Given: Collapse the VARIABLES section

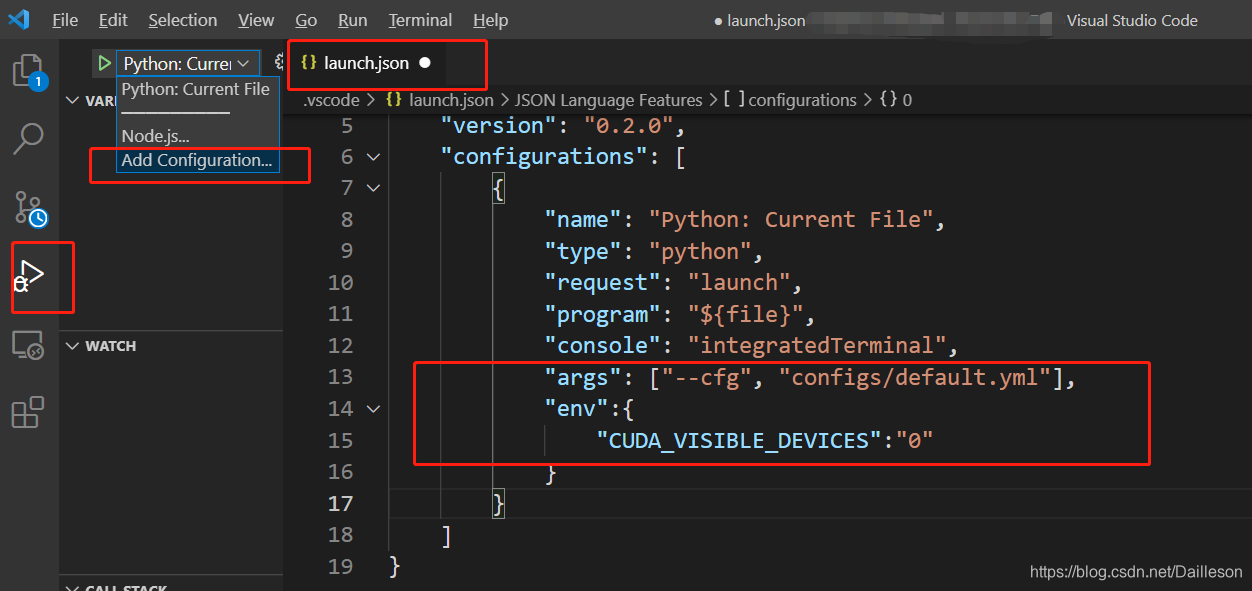Looking at the screenshot, I should tap(72, 100).
